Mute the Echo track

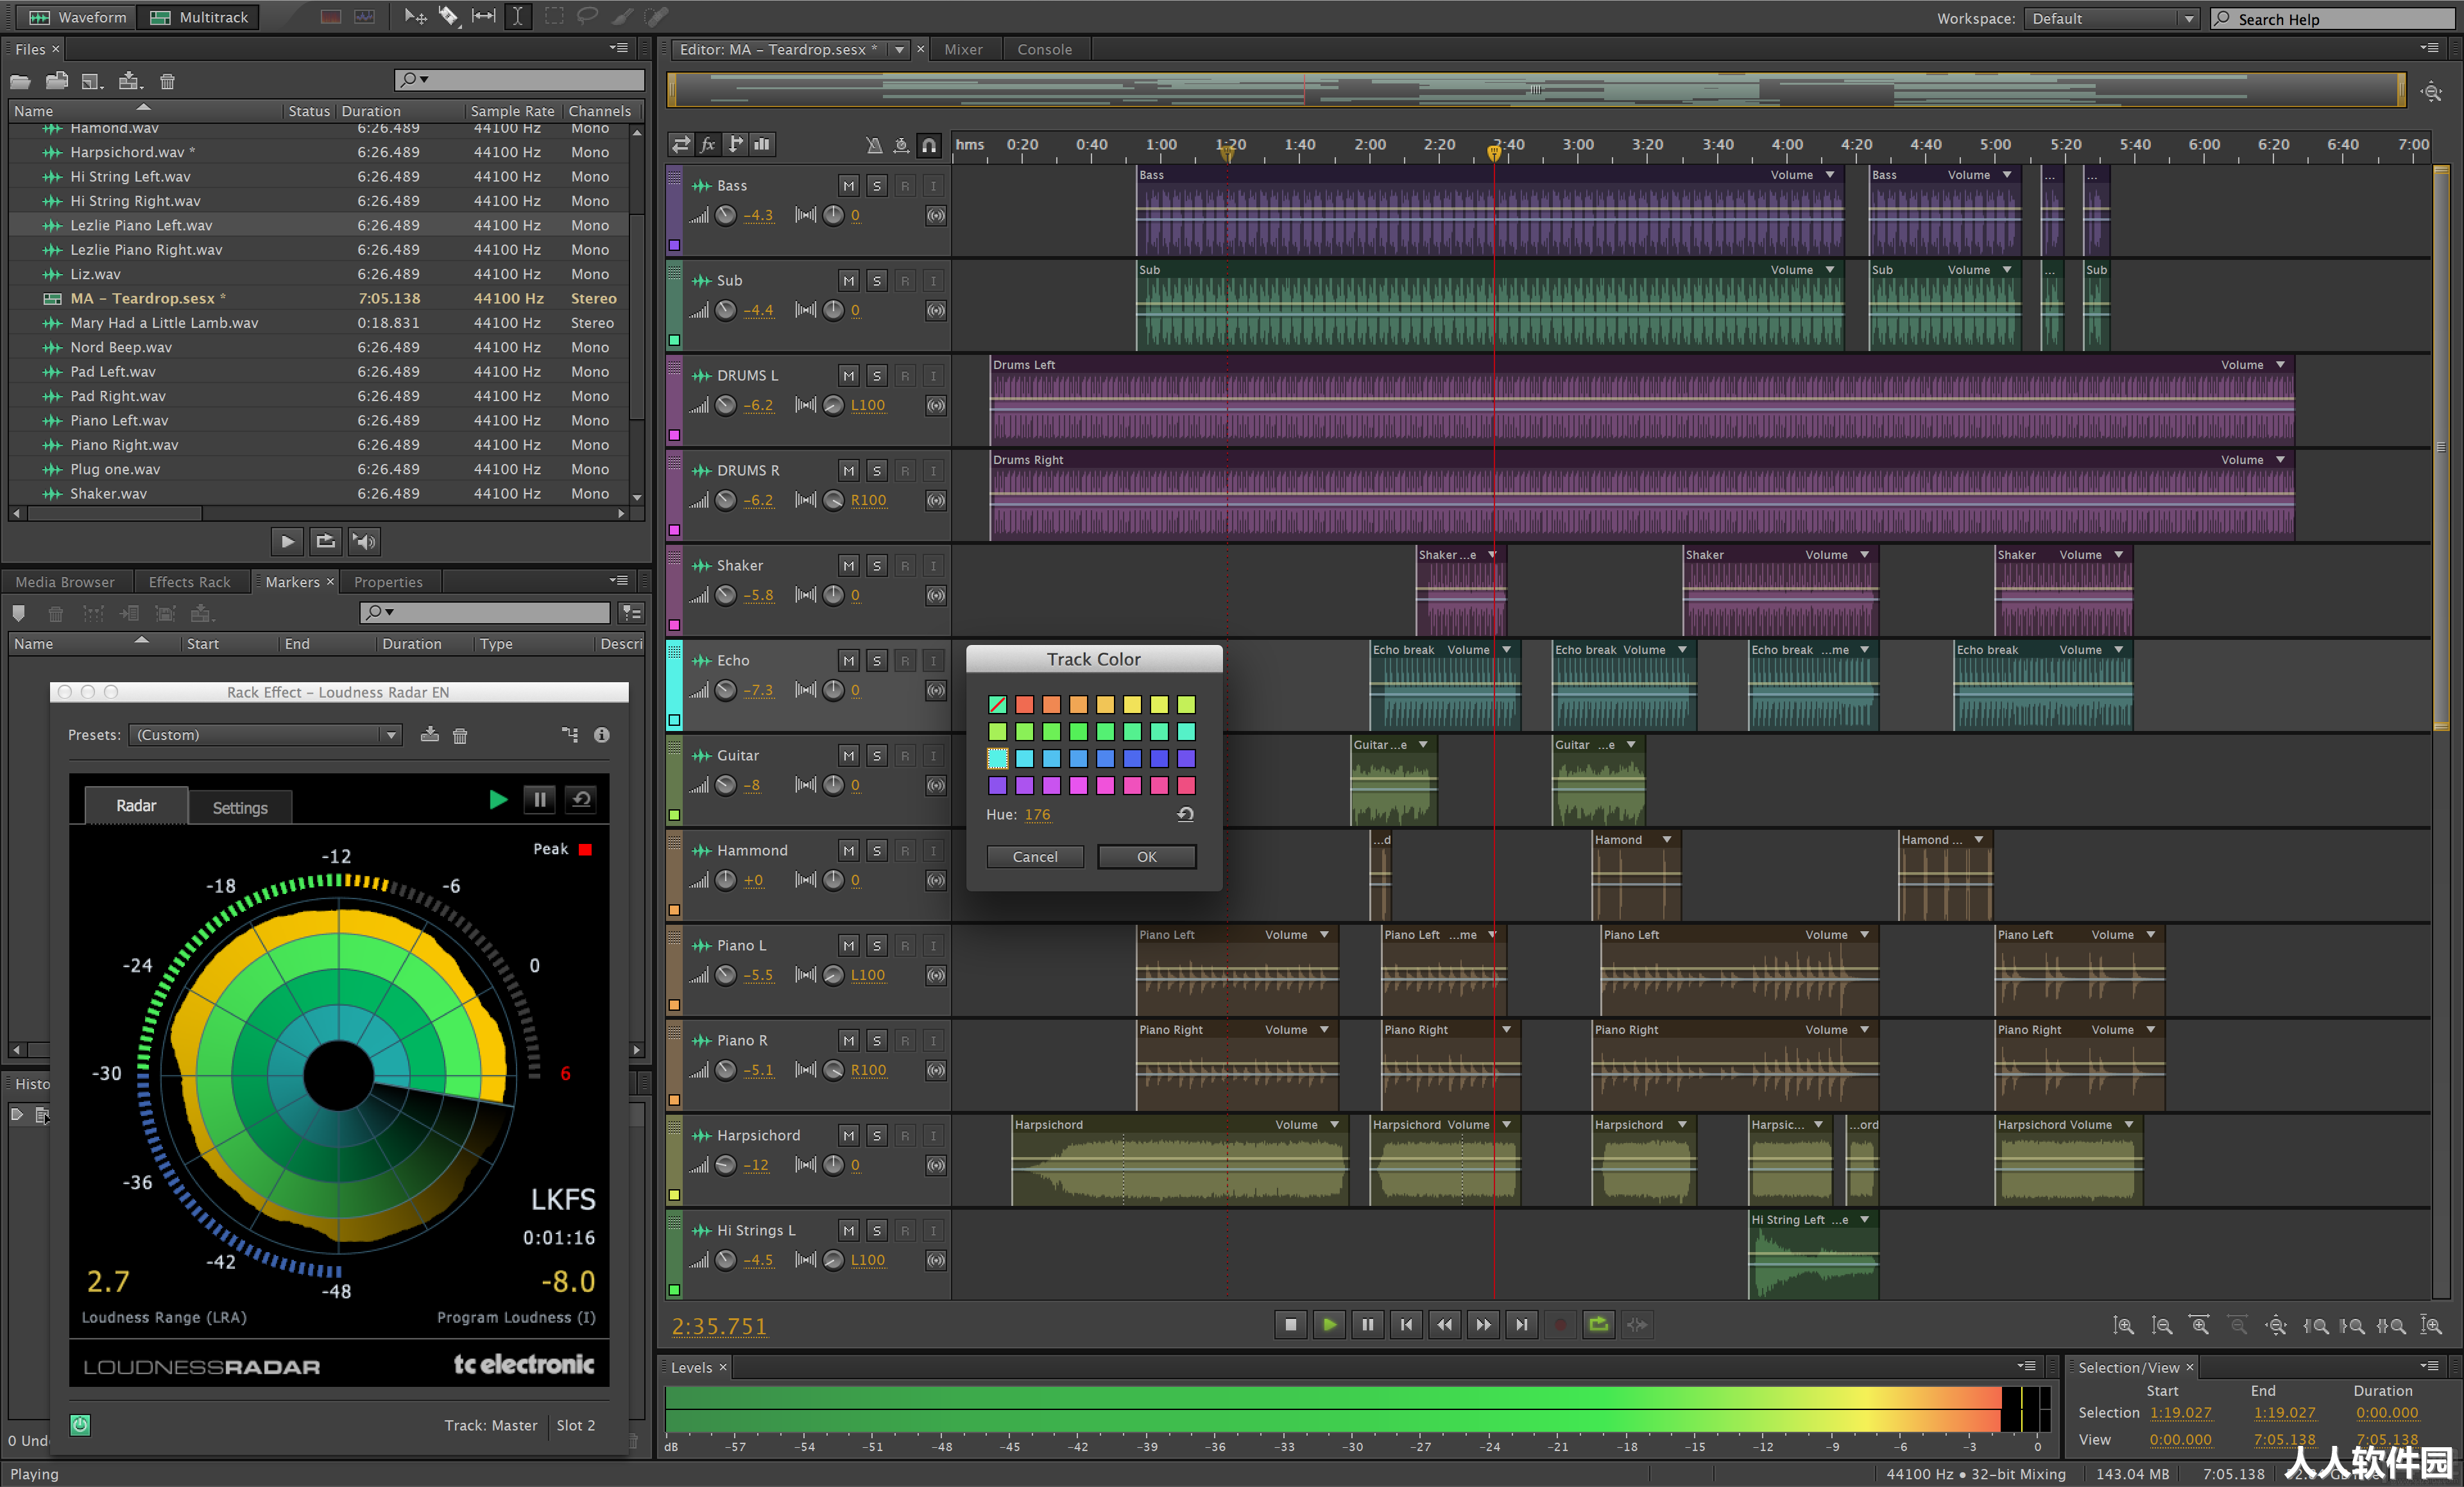pos(848,661)
